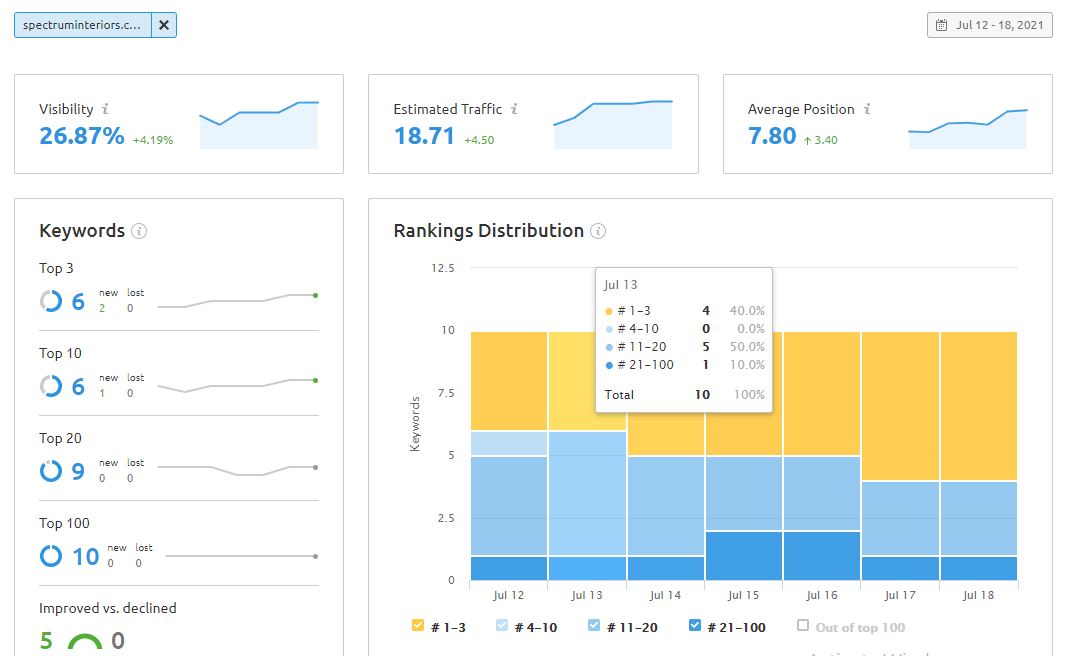Click the Average Position info icon
This screenshot has width=1070, height=656.
(867, 109)
